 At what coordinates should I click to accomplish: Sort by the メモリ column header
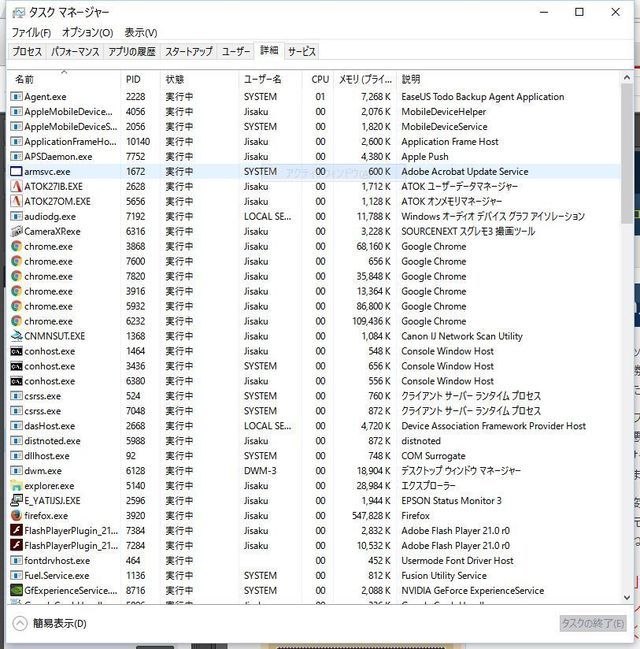(x=365, y=79)
